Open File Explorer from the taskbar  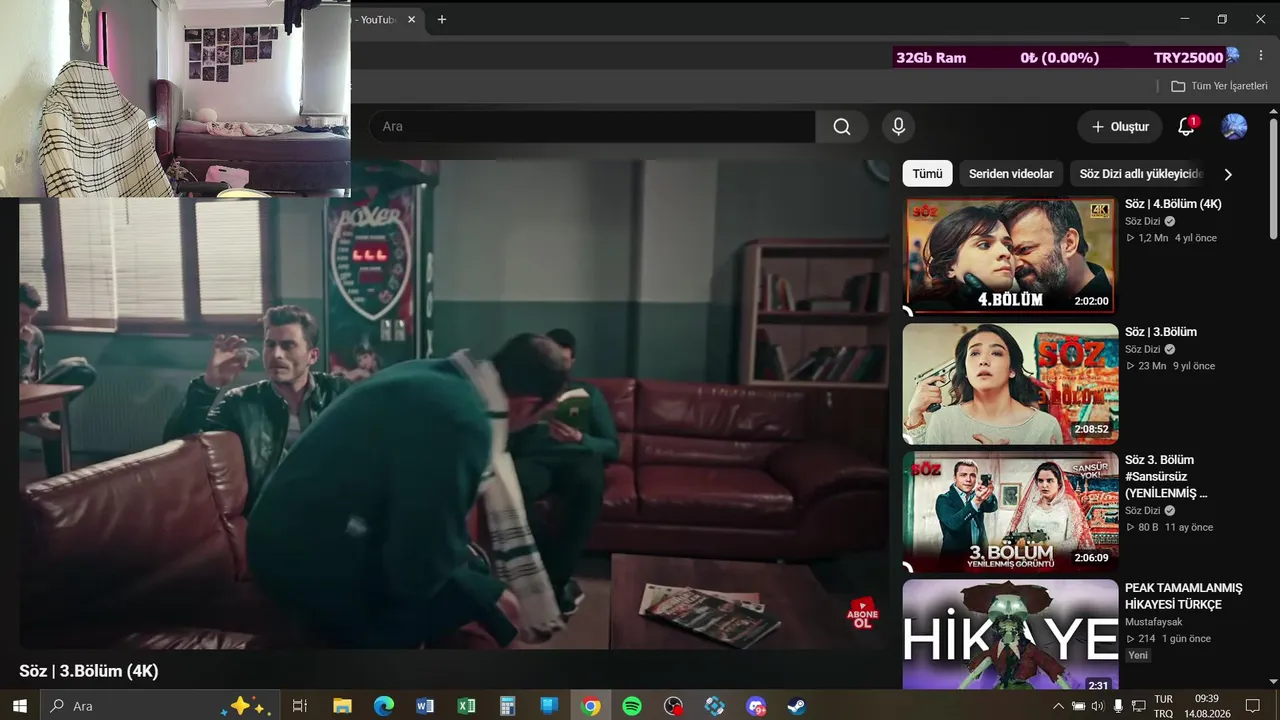point(342,706)
